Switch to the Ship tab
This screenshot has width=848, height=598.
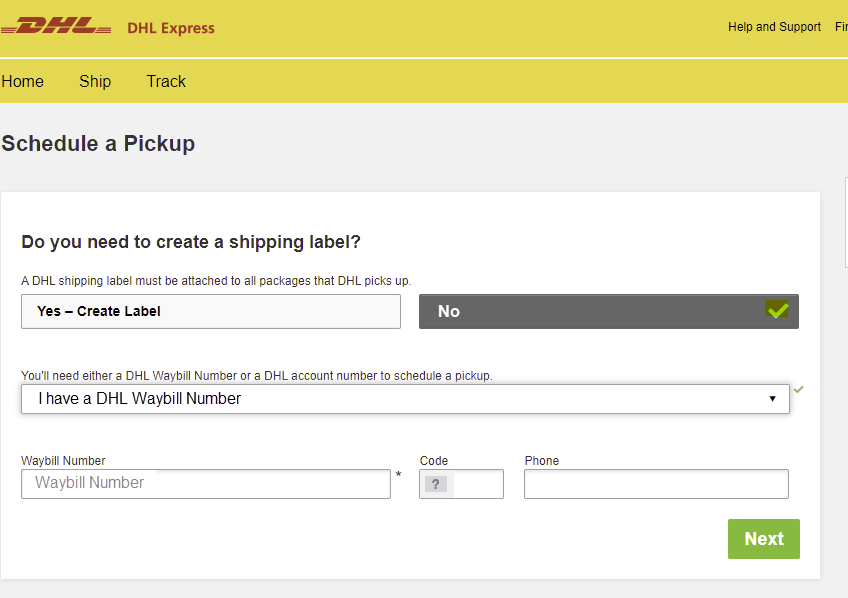95,81
